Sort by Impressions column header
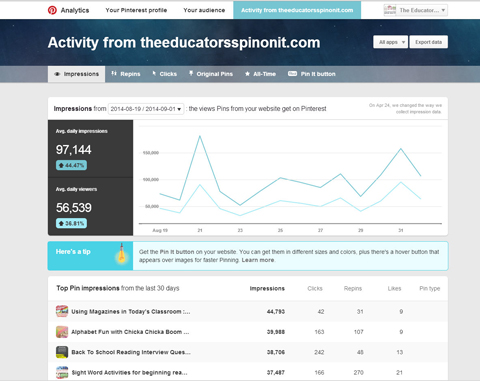This screenshot has width=480, height=381. pyautogui.click(x=267, y=288)
